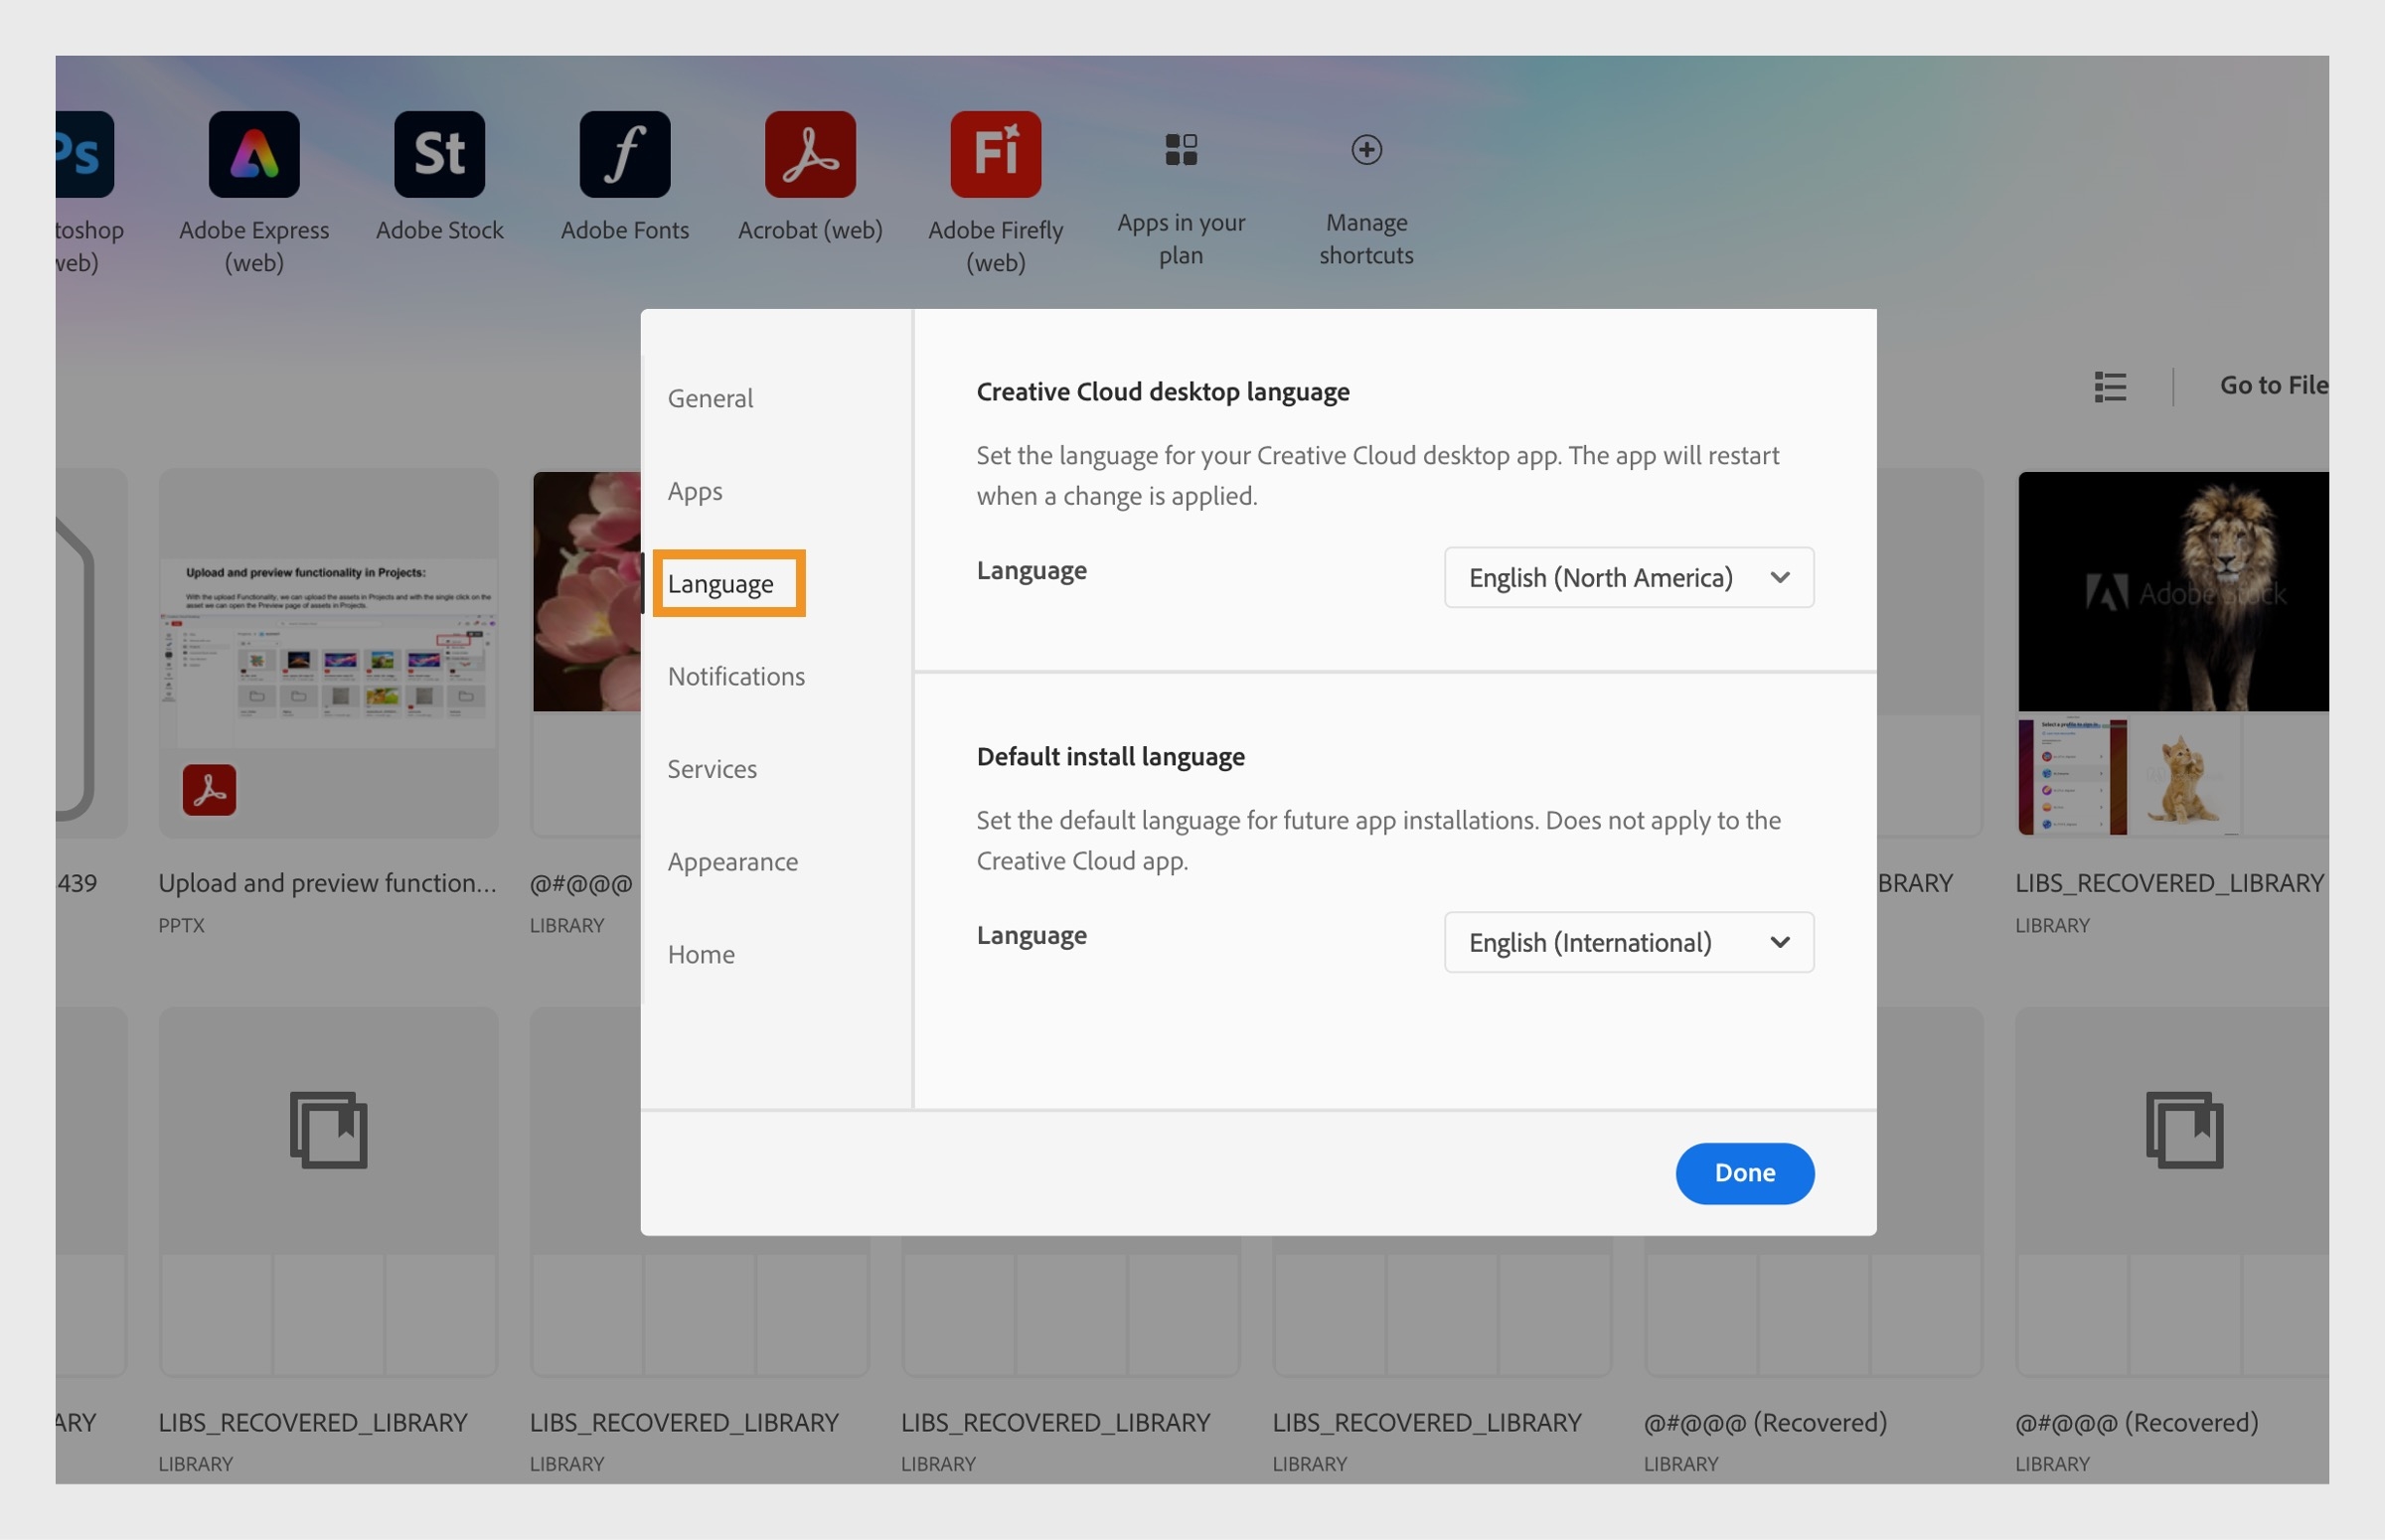Open the Creative Cloud desktop language dropdown
The image size is (2385, 1540).
click(x=1627, y=577)
